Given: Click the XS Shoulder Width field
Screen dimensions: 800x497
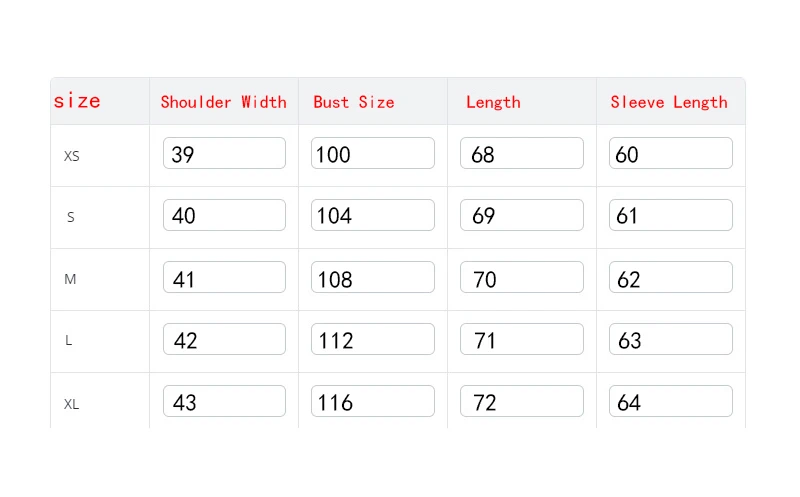Looking at the screenshot, I should 224,154.
